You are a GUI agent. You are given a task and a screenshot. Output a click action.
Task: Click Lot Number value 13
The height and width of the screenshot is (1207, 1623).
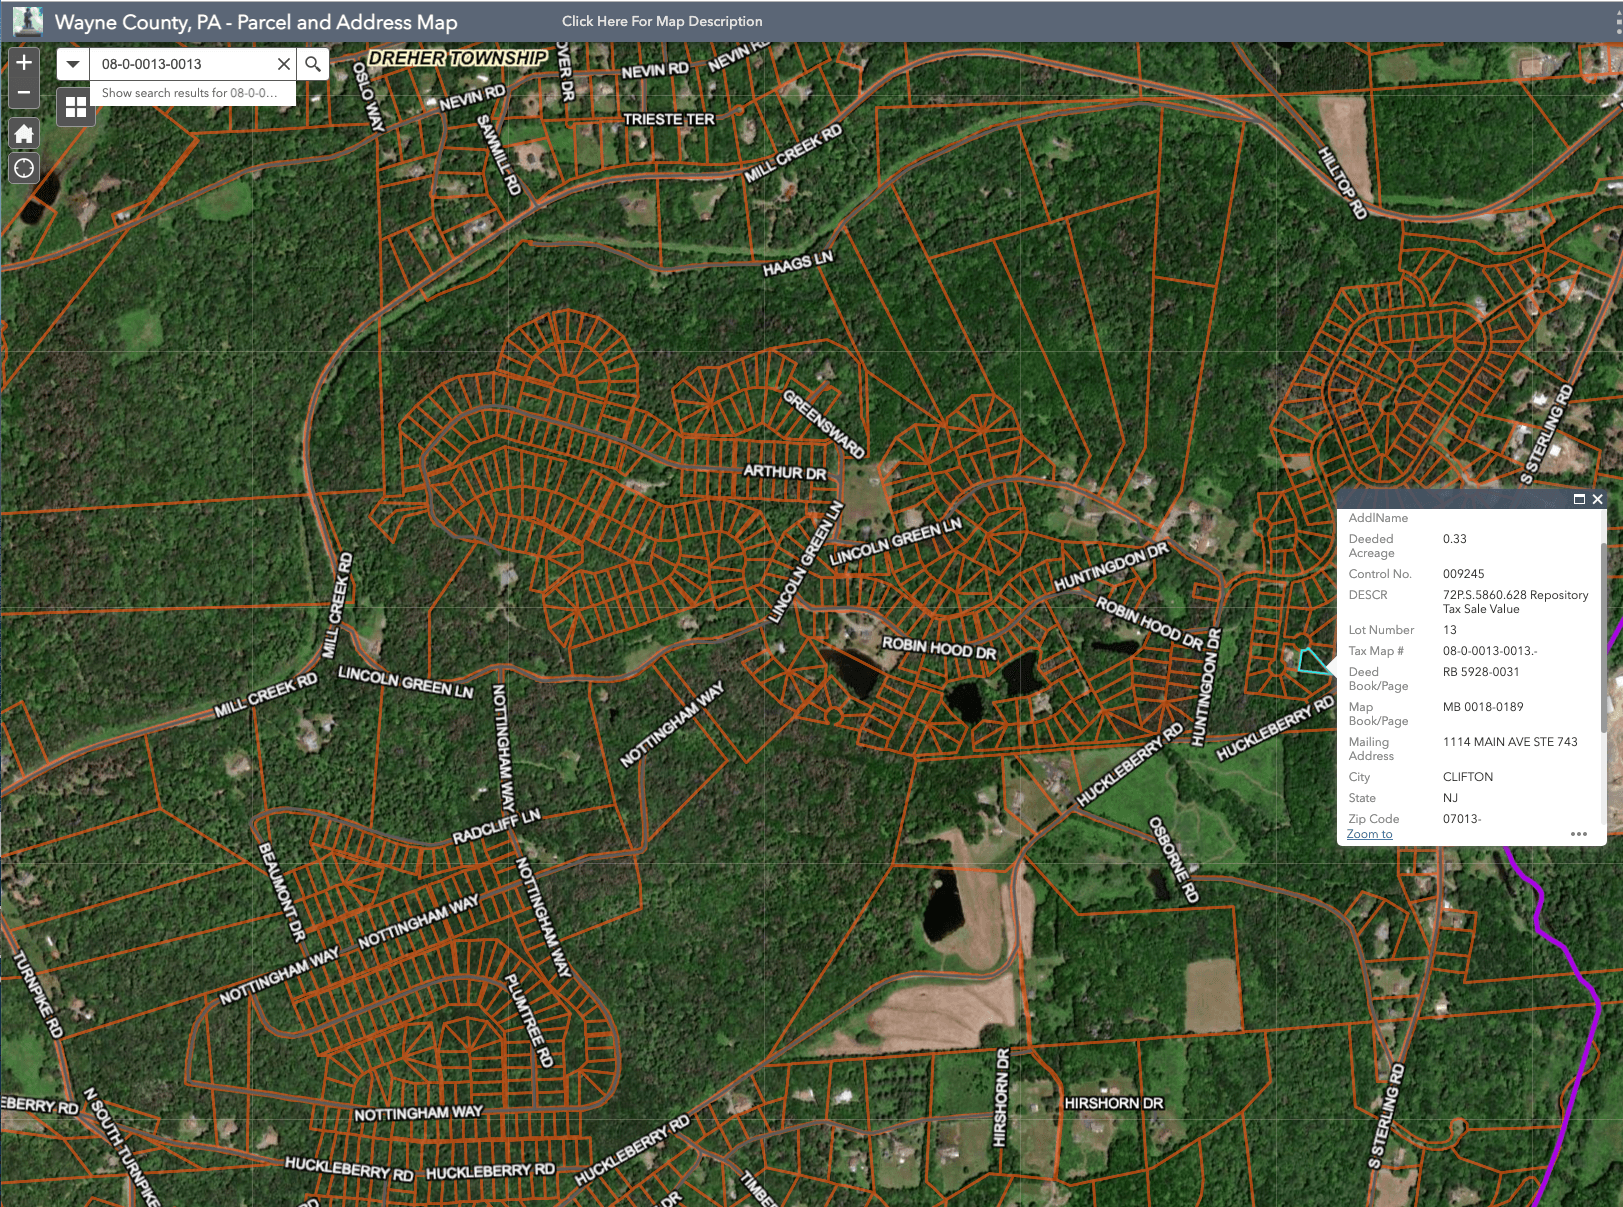tap(1450, 630)
